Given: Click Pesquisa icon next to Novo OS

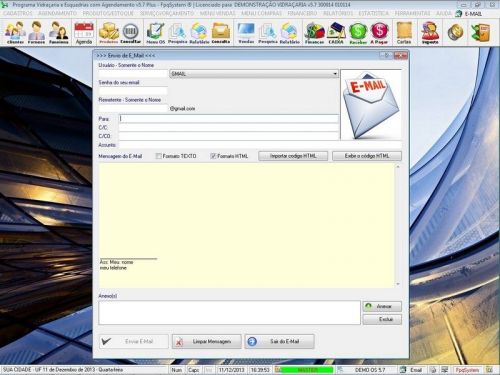Looking at the screenshot, I should coord(177,33).
